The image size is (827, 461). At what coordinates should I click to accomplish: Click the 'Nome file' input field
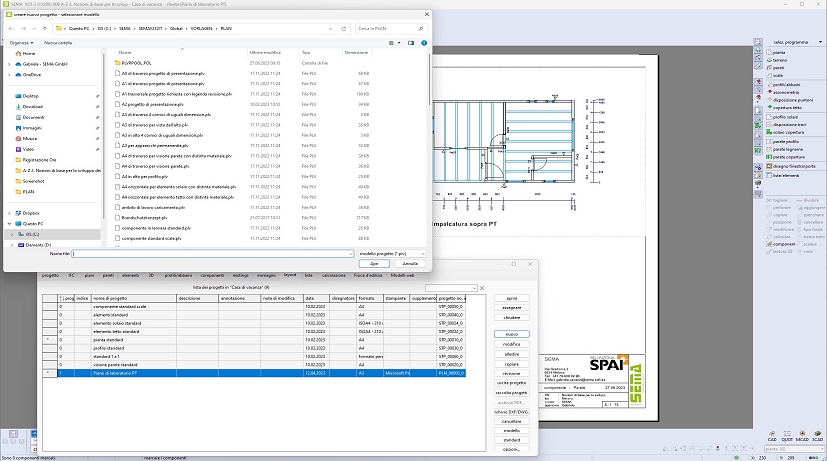[212, 254]
